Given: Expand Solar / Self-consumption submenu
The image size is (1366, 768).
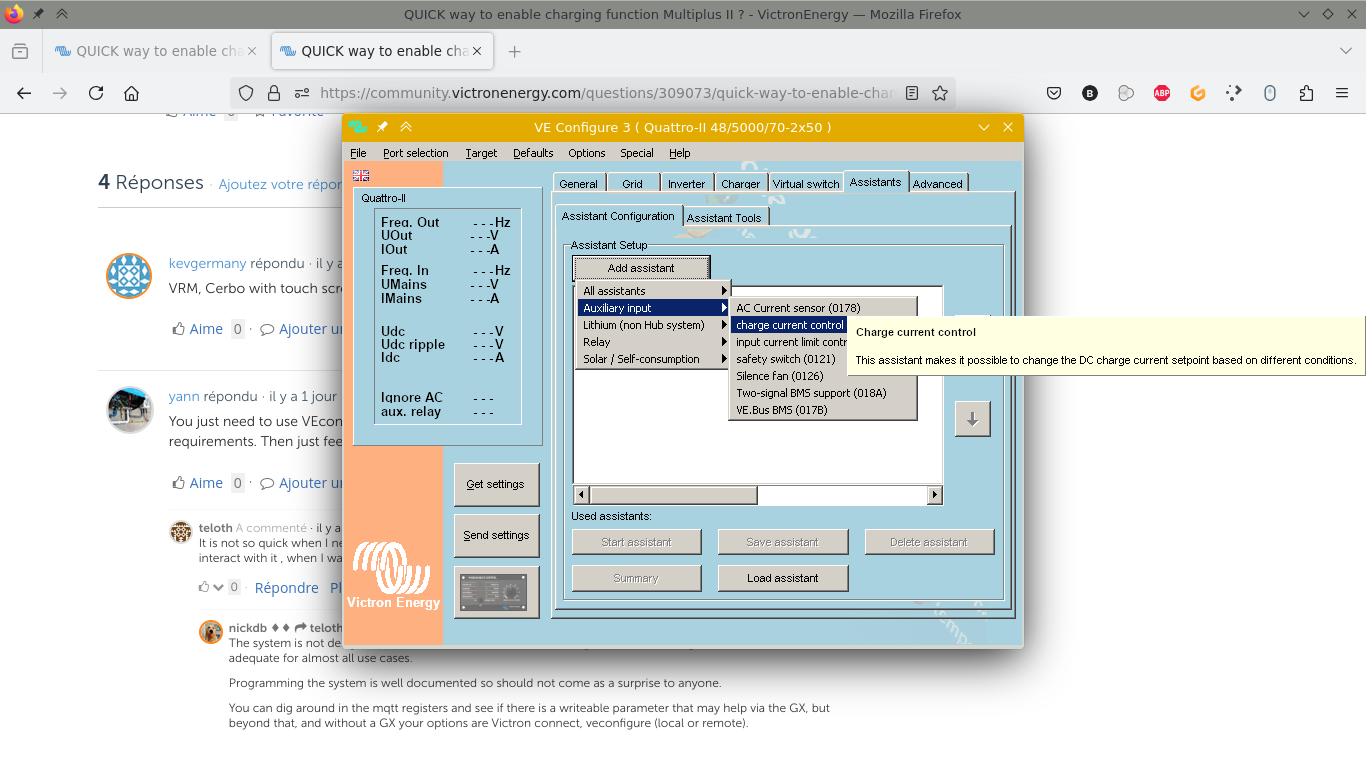Looking at the screenshot, I should (653, 359).
